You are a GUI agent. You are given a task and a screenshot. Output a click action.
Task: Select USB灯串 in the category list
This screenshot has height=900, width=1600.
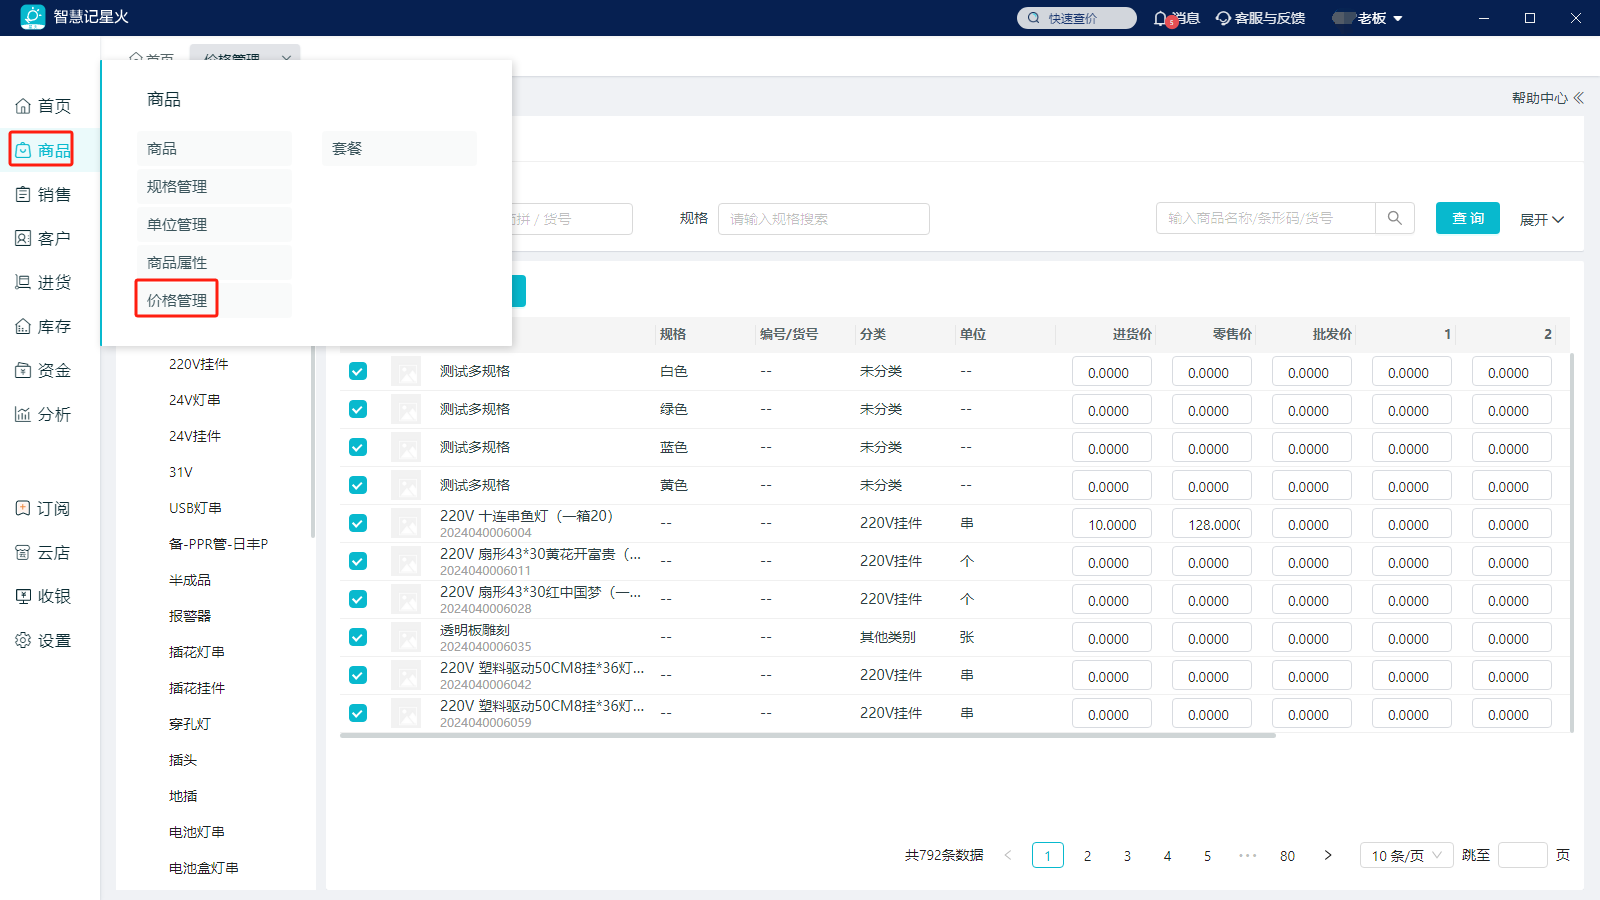click(196, 508)
